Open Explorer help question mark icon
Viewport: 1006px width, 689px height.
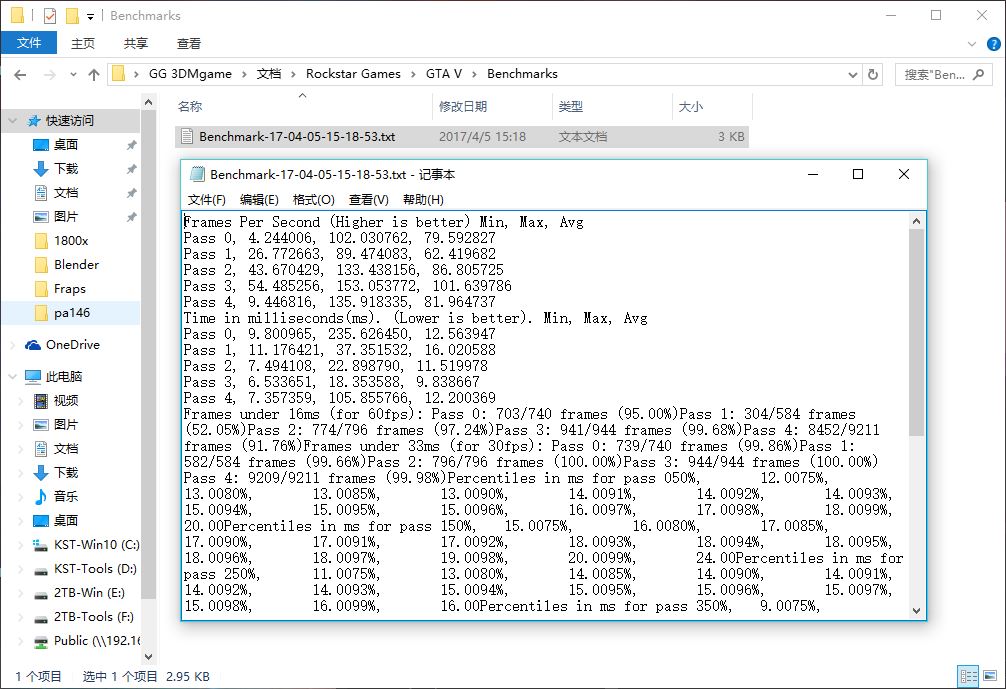(x=992, y=44)
